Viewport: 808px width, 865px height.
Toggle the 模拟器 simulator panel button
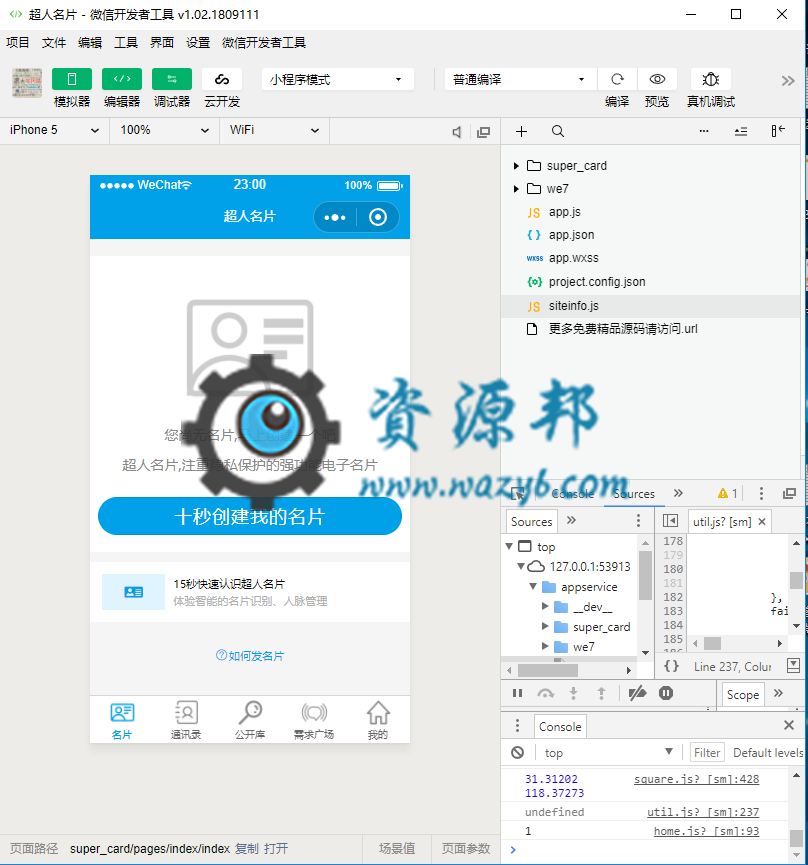pyautogui.click(x=72, y=79)
